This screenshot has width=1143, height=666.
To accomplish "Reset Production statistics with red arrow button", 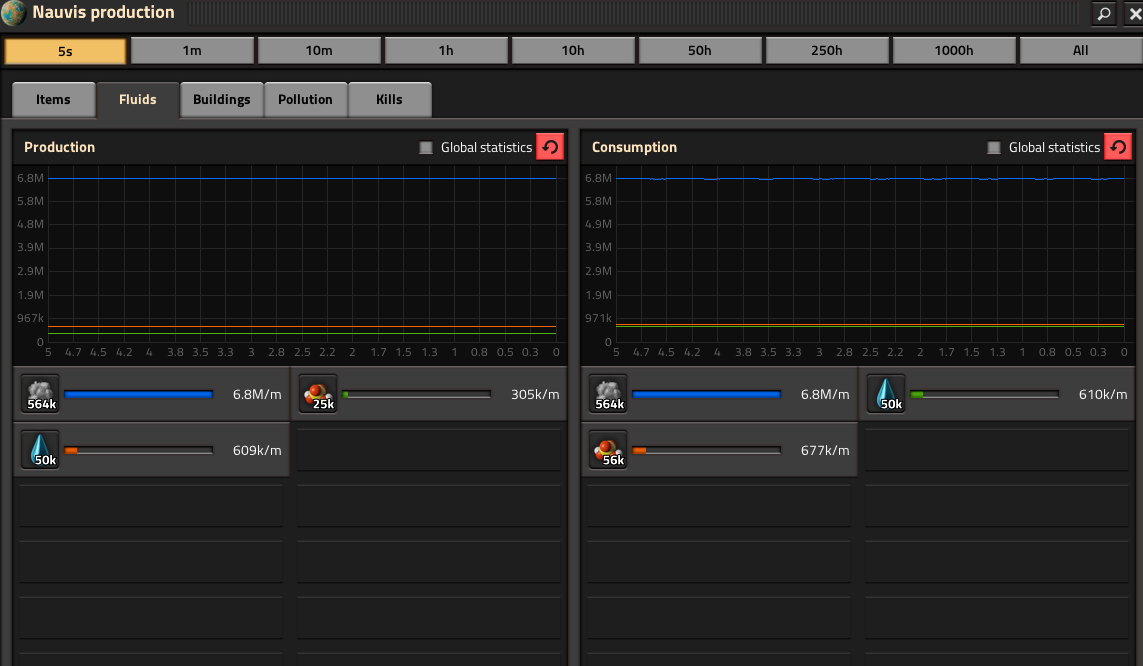I will point(550,147).
